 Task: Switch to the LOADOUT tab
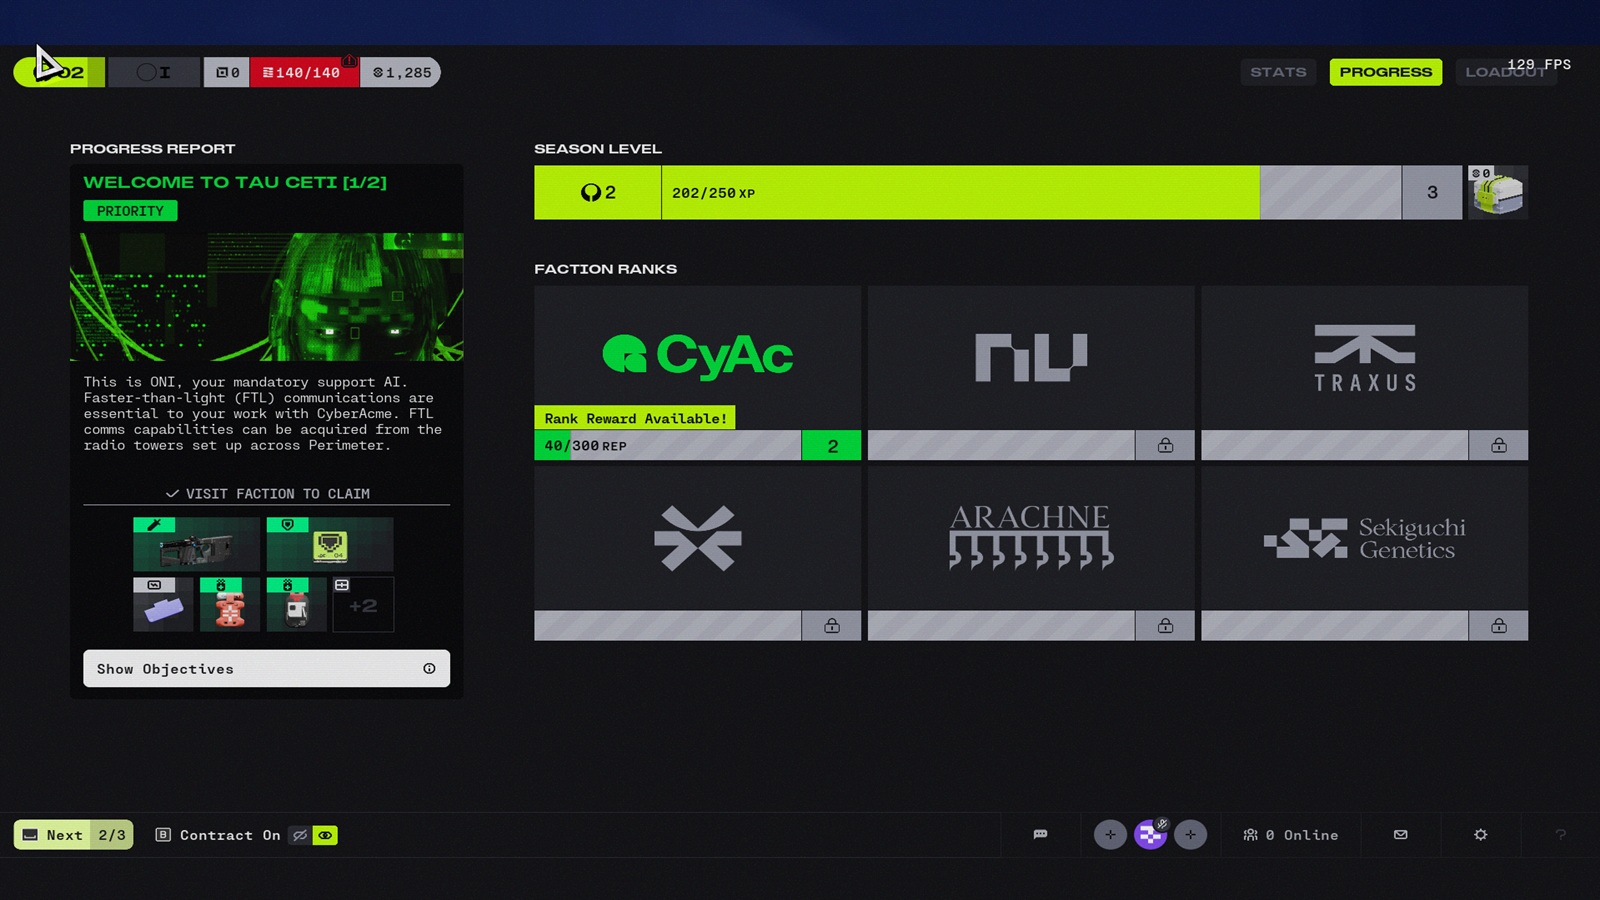1505,72
